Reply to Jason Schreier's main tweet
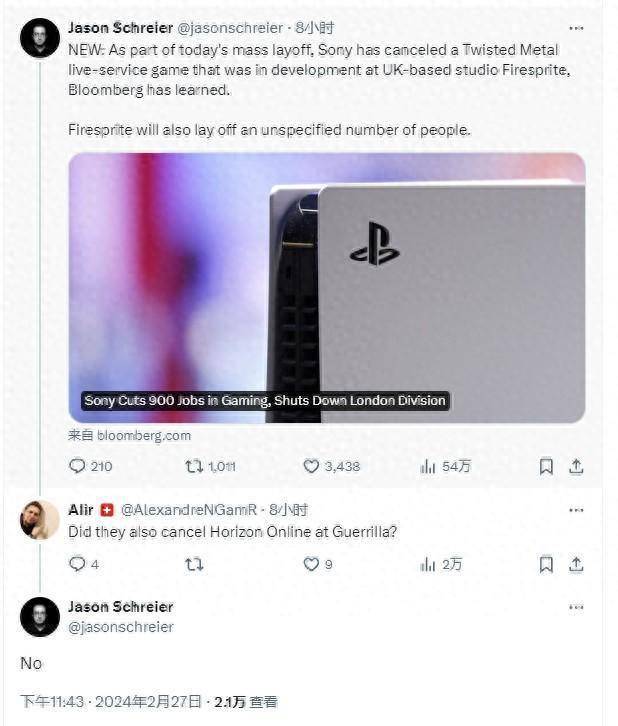 point(77,466)
